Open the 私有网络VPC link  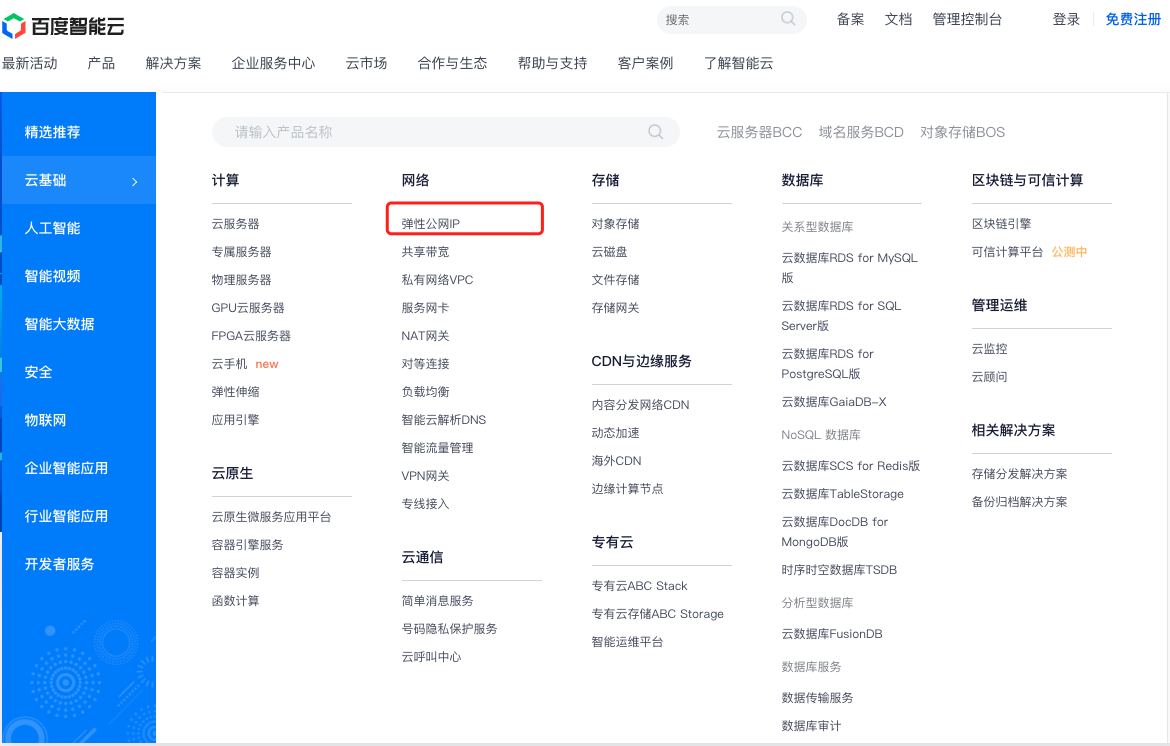click(x=437, y=280)
